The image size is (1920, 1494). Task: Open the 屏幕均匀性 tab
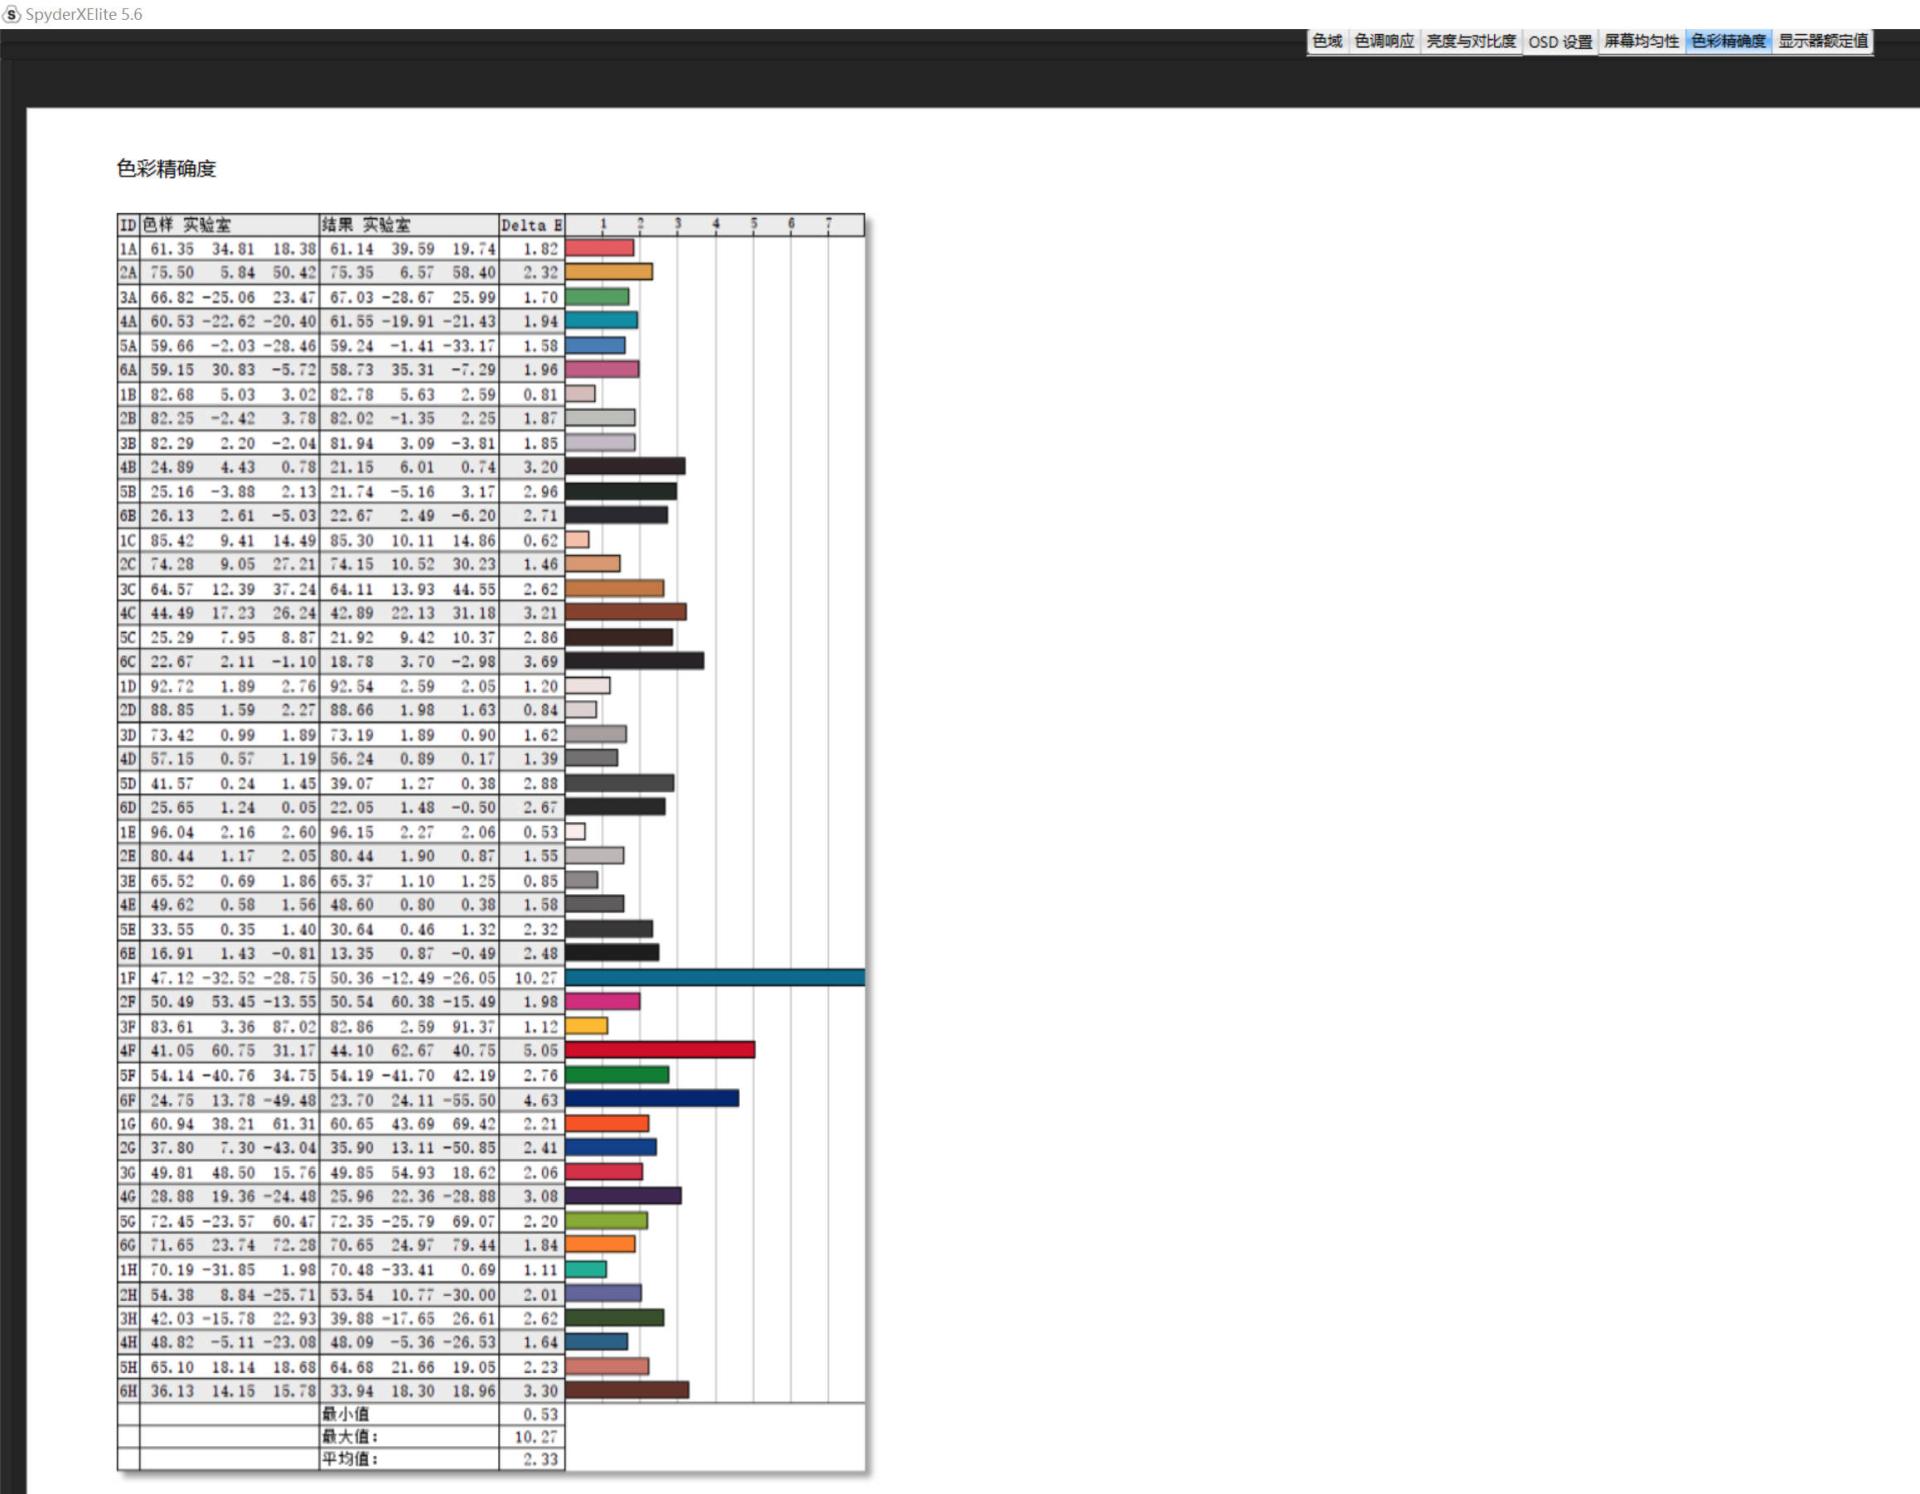click(x=1641, y=41)
